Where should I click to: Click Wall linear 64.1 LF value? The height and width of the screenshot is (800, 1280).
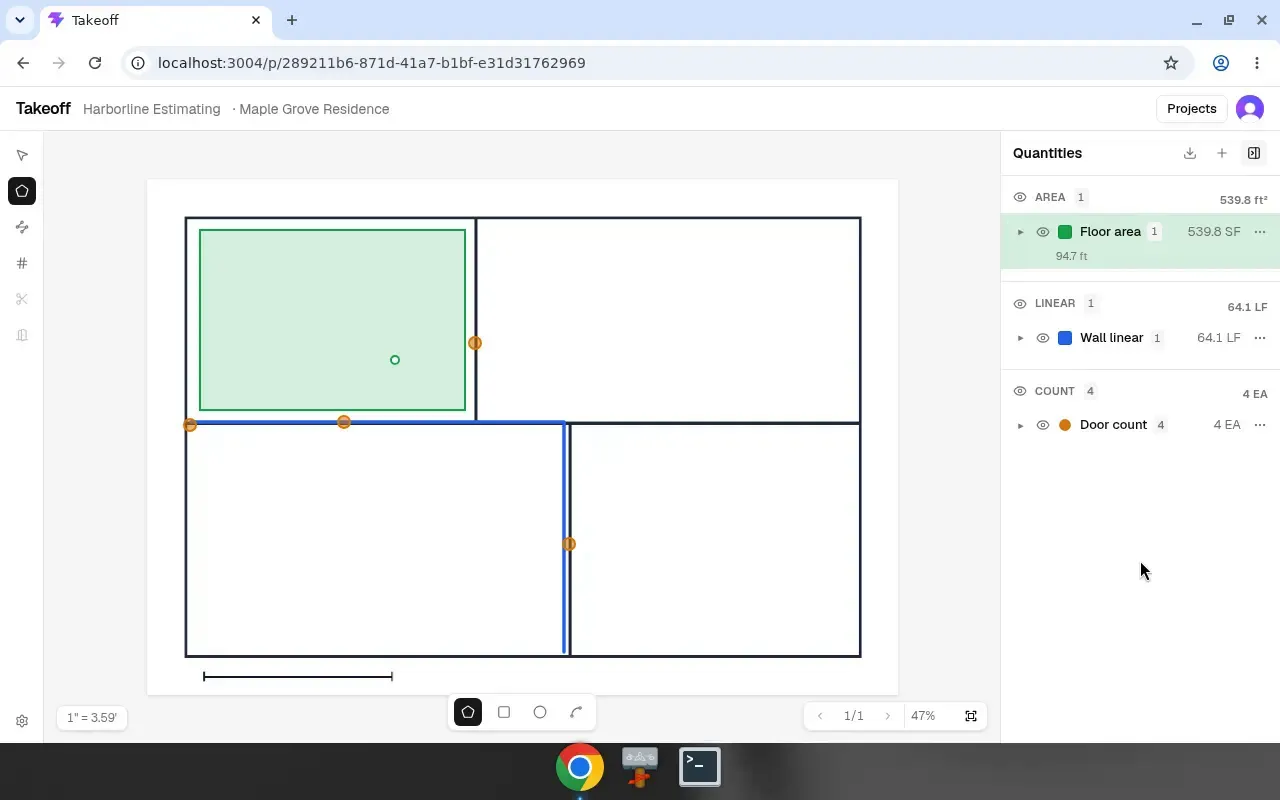click(x=1218, y=338)
